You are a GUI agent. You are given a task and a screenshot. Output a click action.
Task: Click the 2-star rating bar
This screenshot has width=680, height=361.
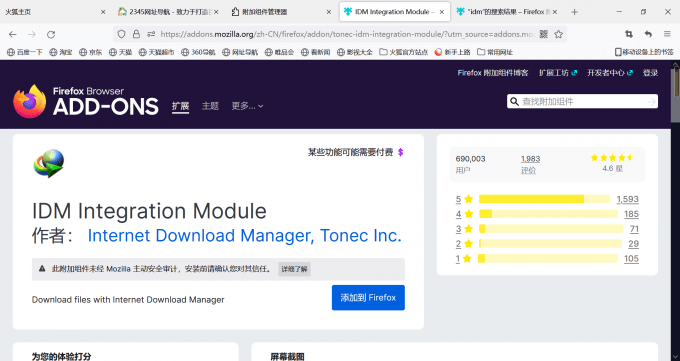click(550, 243)
